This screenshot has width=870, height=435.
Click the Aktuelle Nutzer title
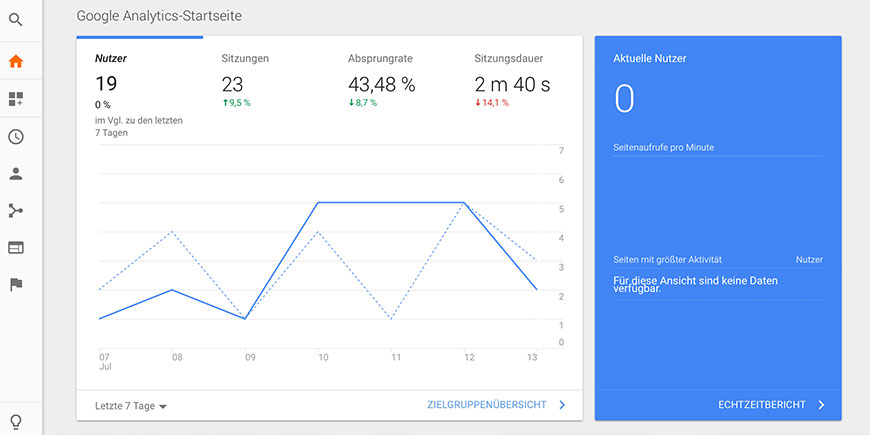pos(650,58)
